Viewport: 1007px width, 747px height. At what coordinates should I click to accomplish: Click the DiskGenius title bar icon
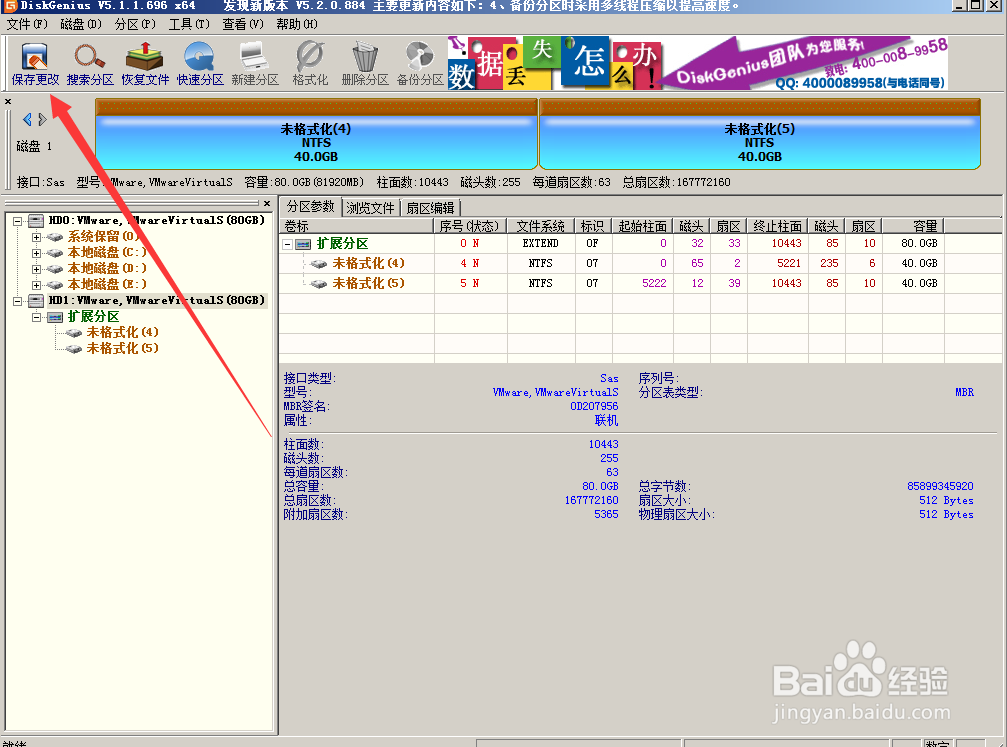tap(9, 5)
